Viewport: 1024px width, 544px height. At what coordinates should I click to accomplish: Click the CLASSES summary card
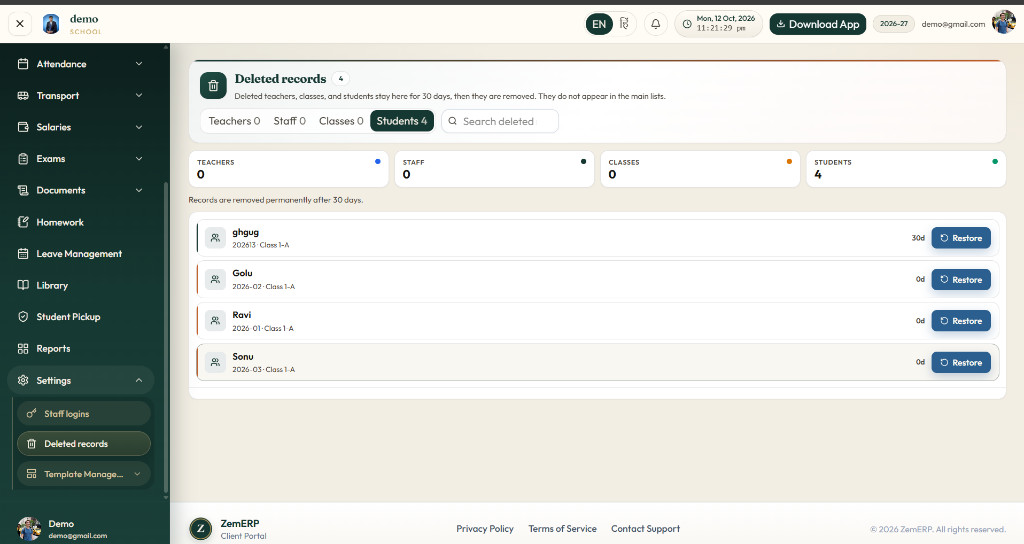click(x=700, y=169)
